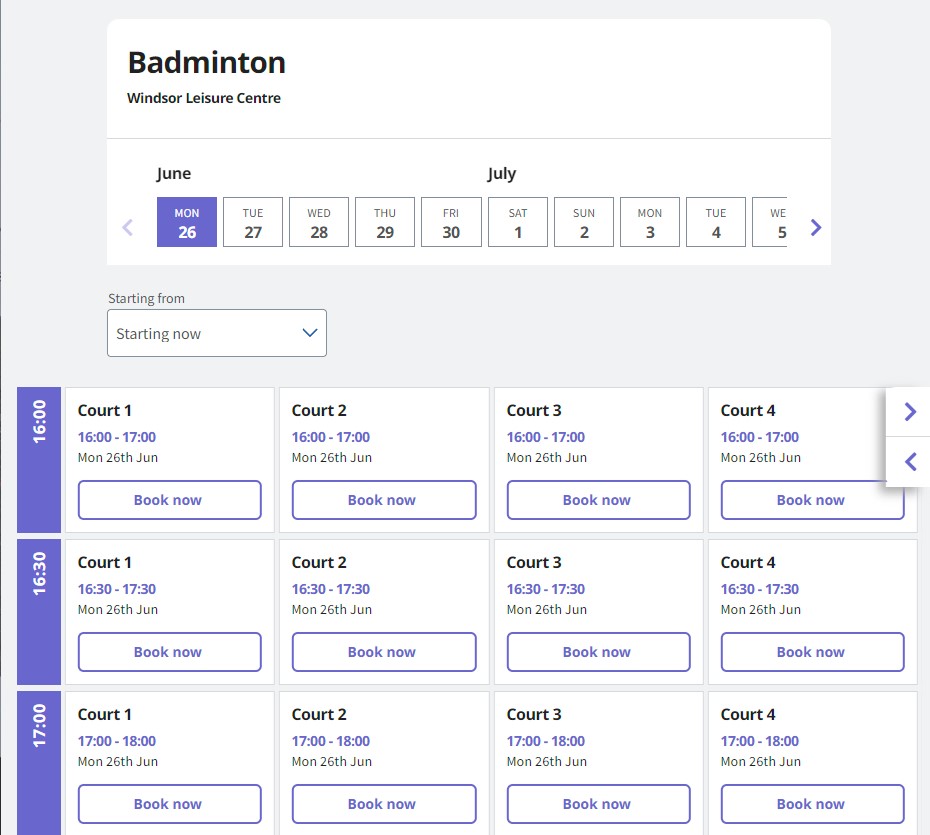Click the 17:00 time slot row header
Viewport: 930px width, 835px height.
tap(39, 763)
